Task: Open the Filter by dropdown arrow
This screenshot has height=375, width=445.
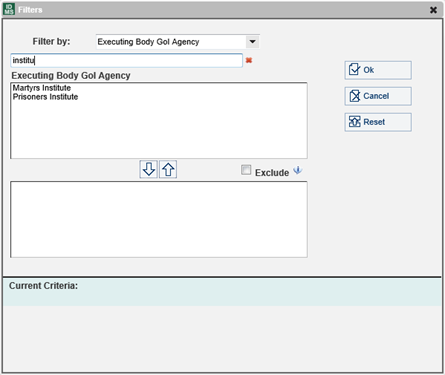Action: (x=252, y=42)
